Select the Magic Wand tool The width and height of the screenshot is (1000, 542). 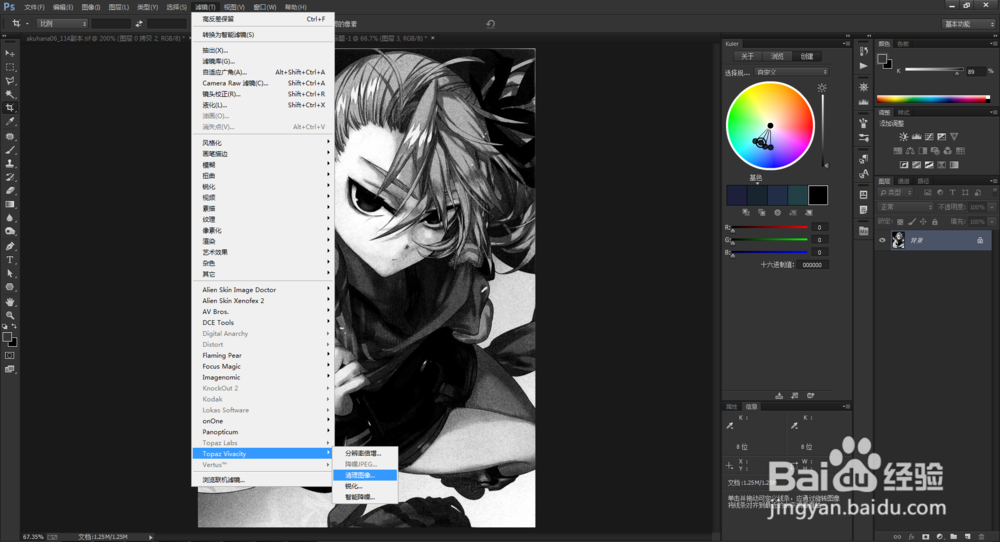click(x=10, y=94)
